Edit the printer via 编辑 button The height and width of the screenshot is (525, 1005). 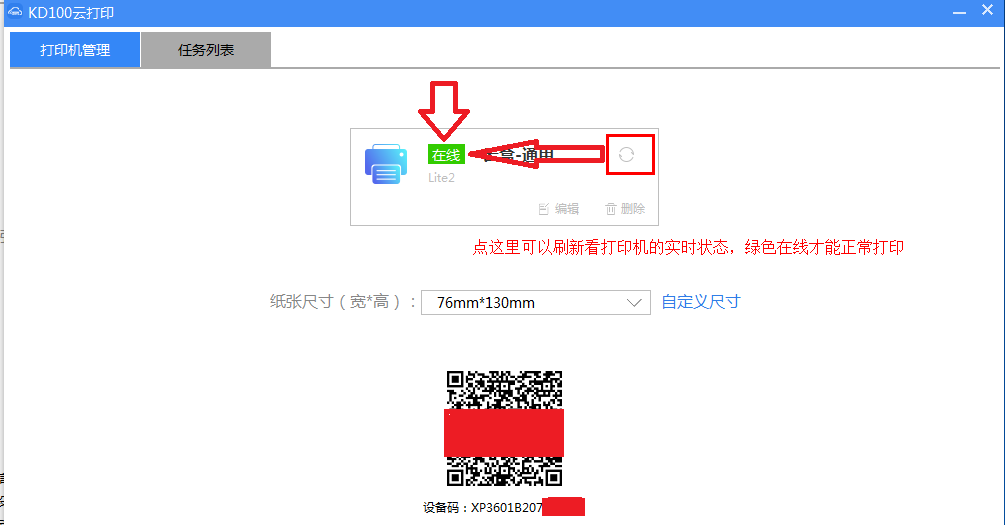click(559, 209)
